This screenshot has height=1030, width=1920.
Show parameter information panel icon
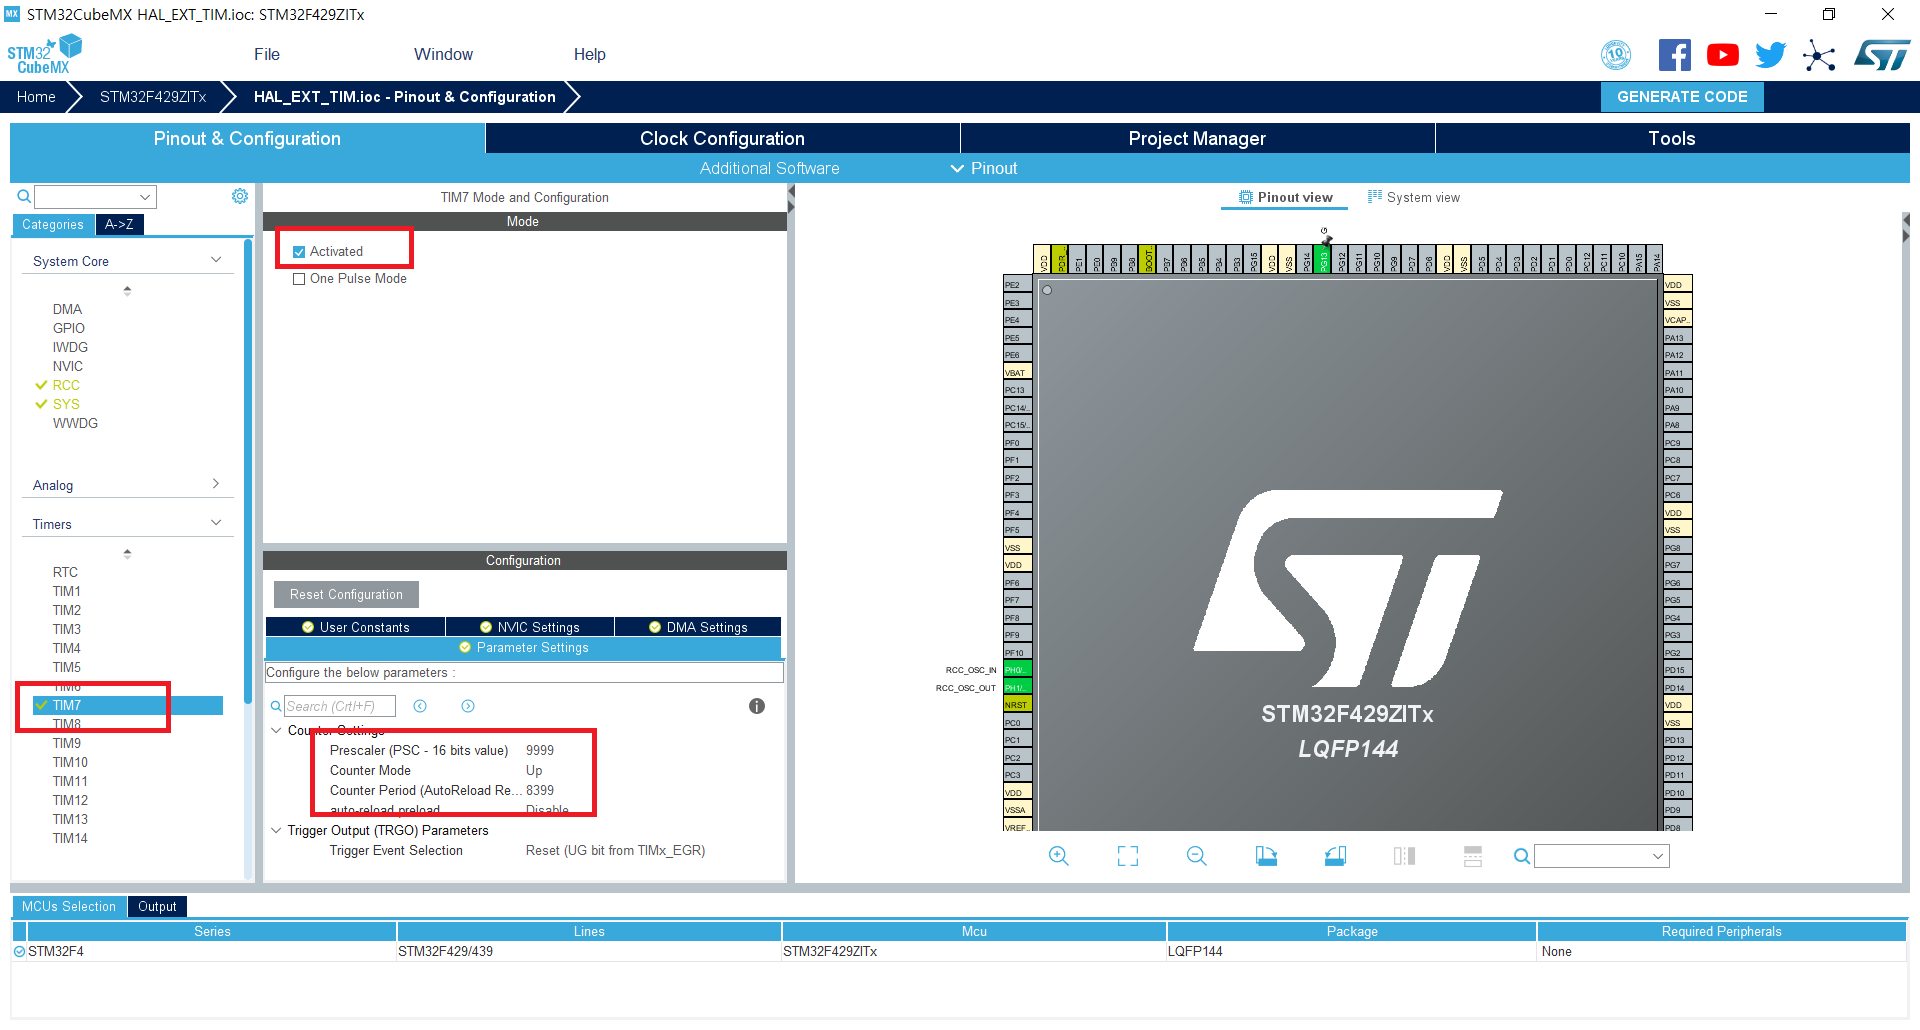757,706
